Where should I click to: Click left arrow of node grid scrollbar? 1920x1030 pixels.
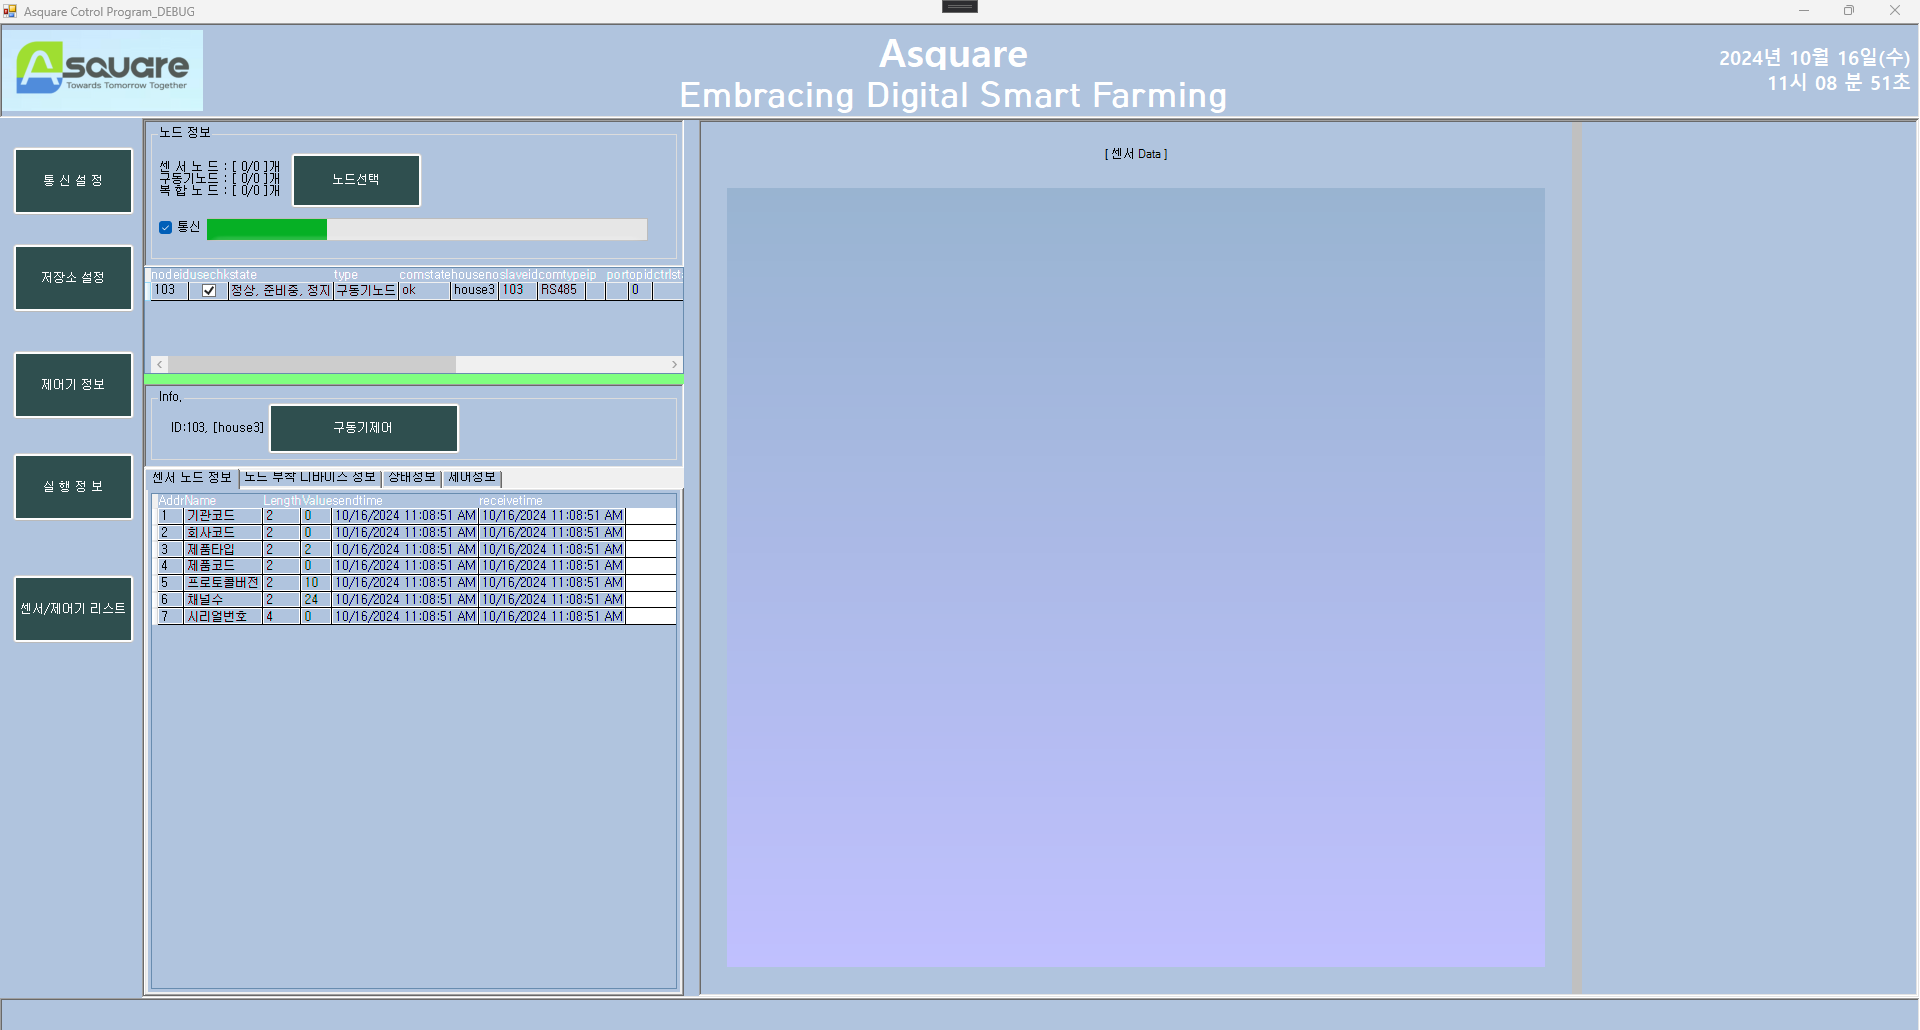pyautogui.click(x=159, y=365)
